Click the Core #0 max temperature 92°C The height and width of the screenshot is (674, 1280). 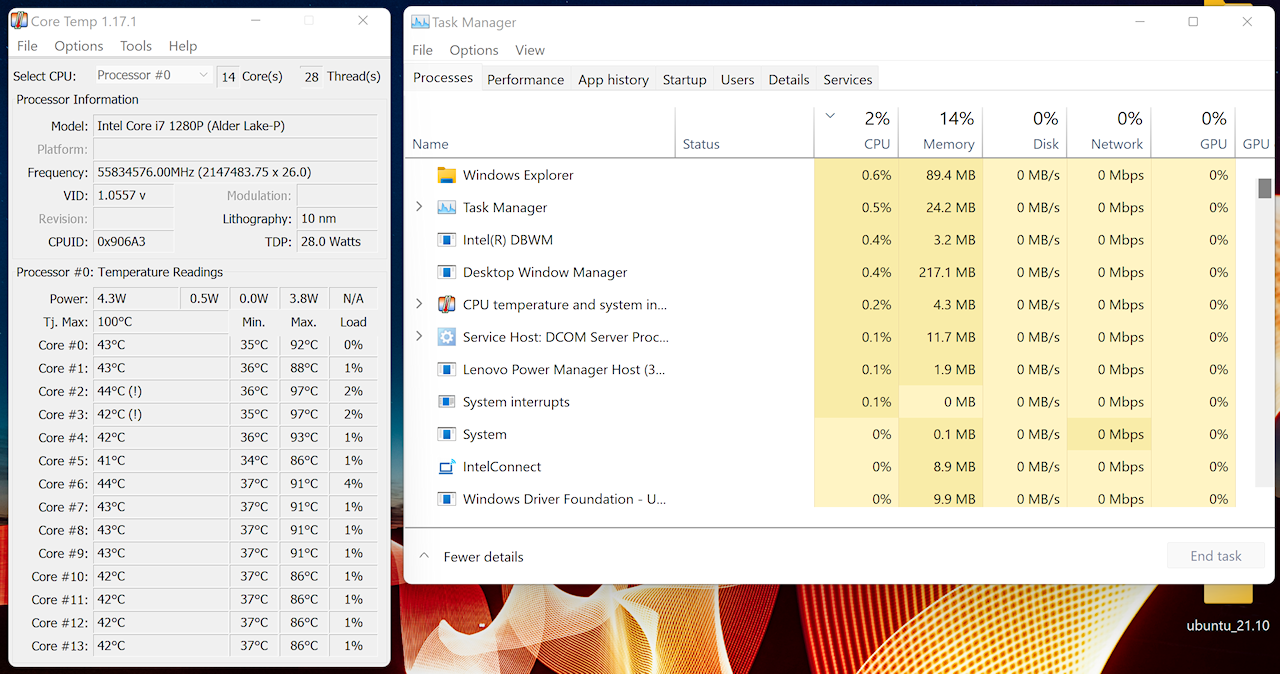pyautogui.click(x=304, y=345)
